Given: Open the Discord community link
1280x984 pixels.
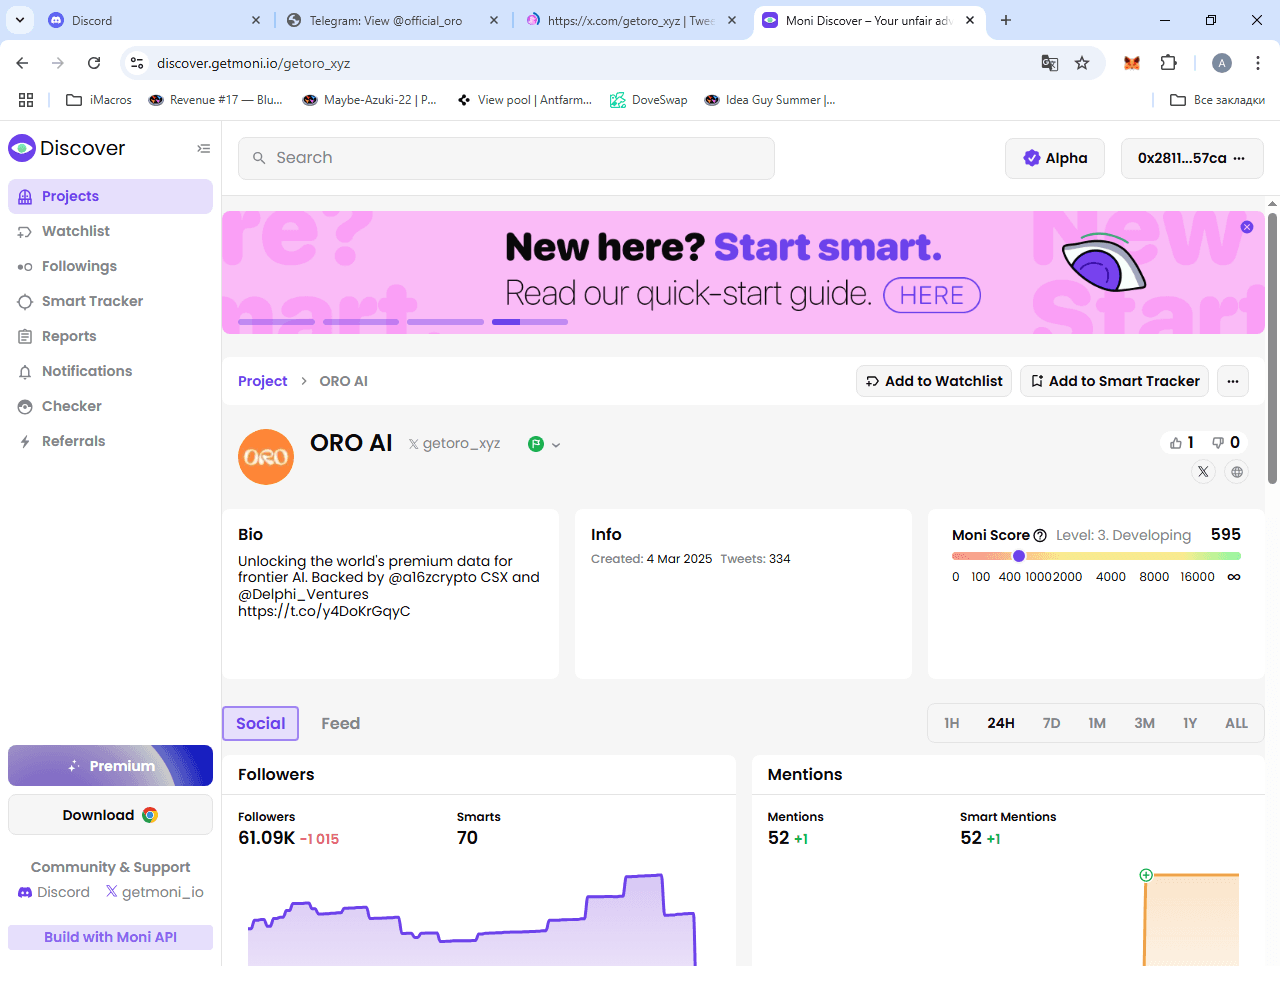Looking at the screenshot, I should 54,892.
